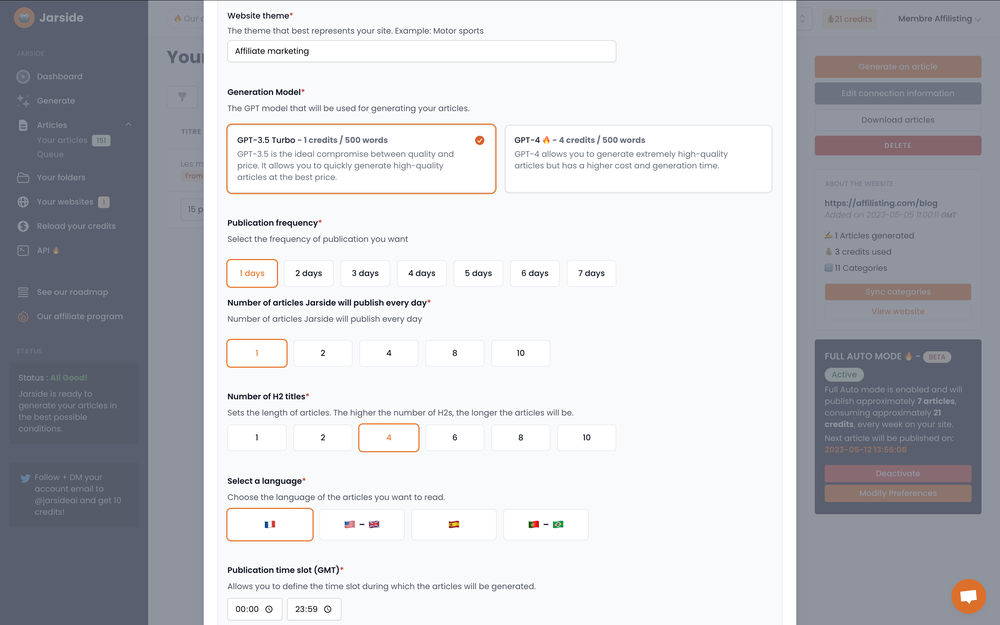
Task: Click the Articles document icon in sidebar
Action: [22, 125]
